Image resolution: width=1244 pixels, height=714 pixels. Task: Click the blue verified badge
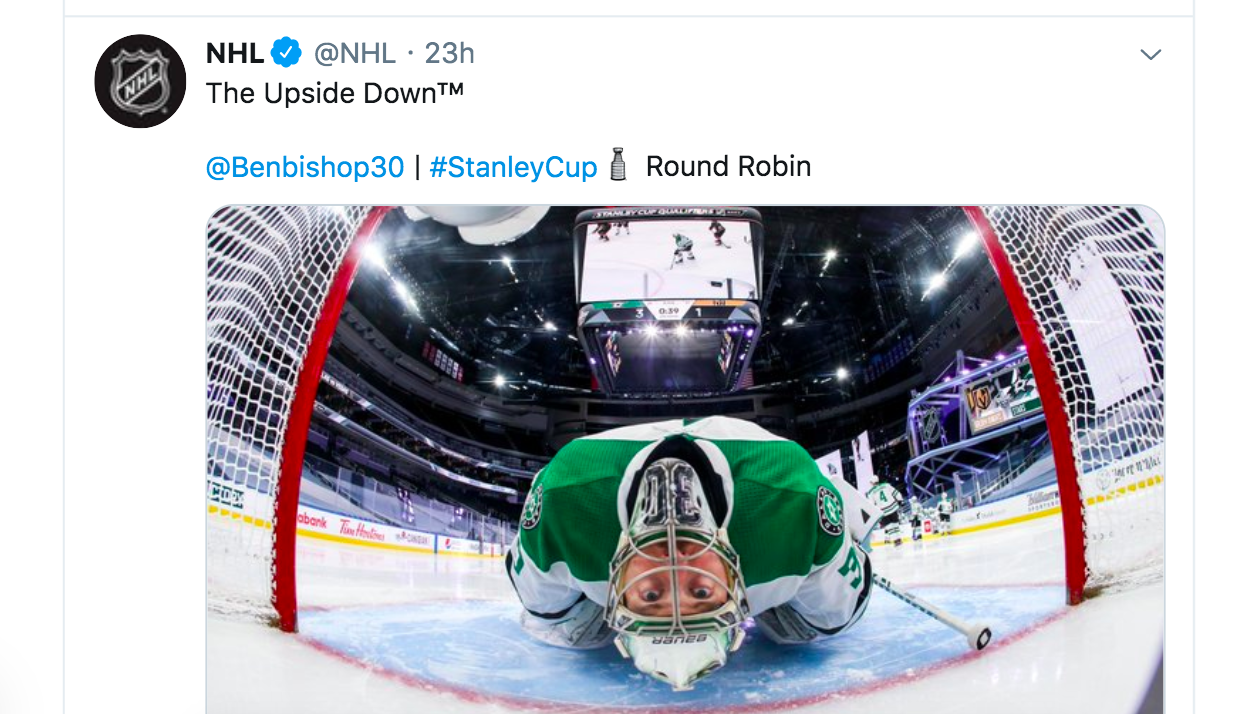287,52
